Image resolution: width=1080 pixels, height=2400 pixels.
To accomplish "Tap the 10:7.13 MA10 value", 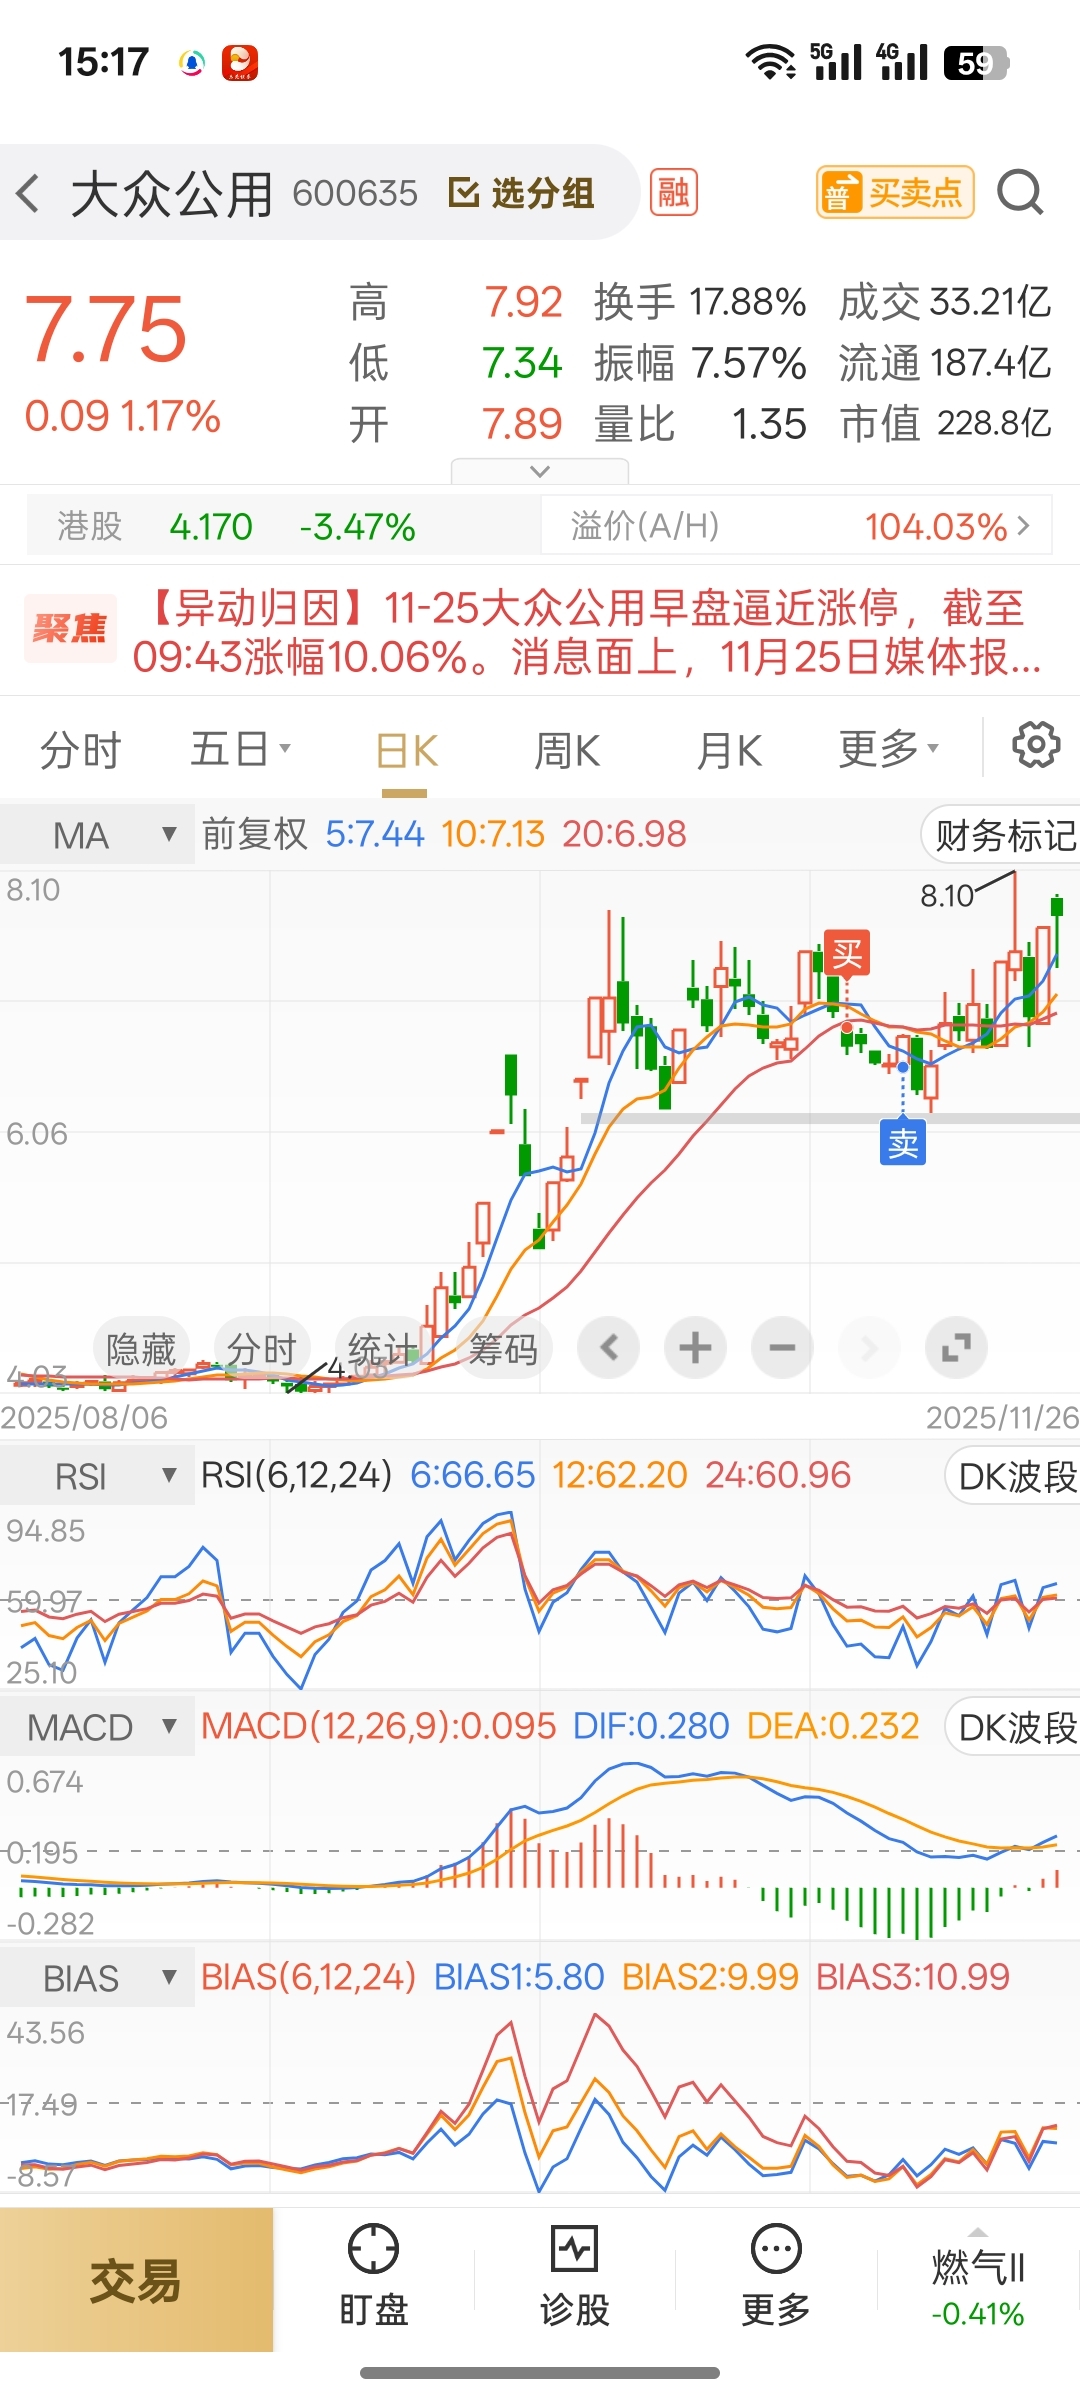I will 493,834.
